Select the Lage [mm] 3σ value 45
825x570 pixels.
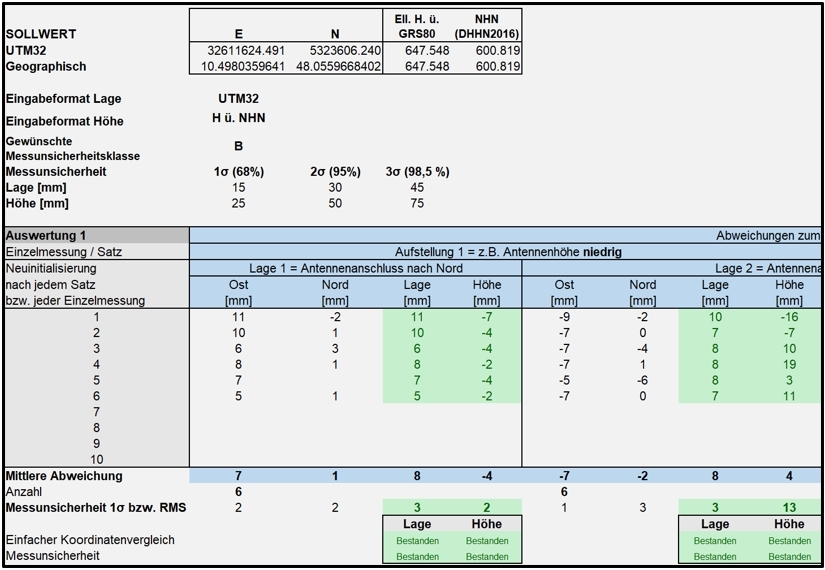(x=417, y=188)
